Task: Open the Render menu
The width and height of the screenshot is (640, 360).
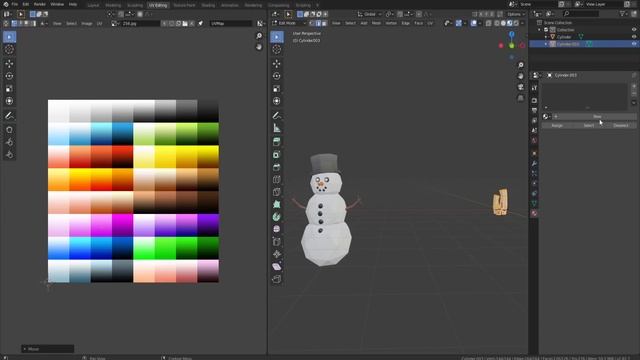Action: [40, 4]
